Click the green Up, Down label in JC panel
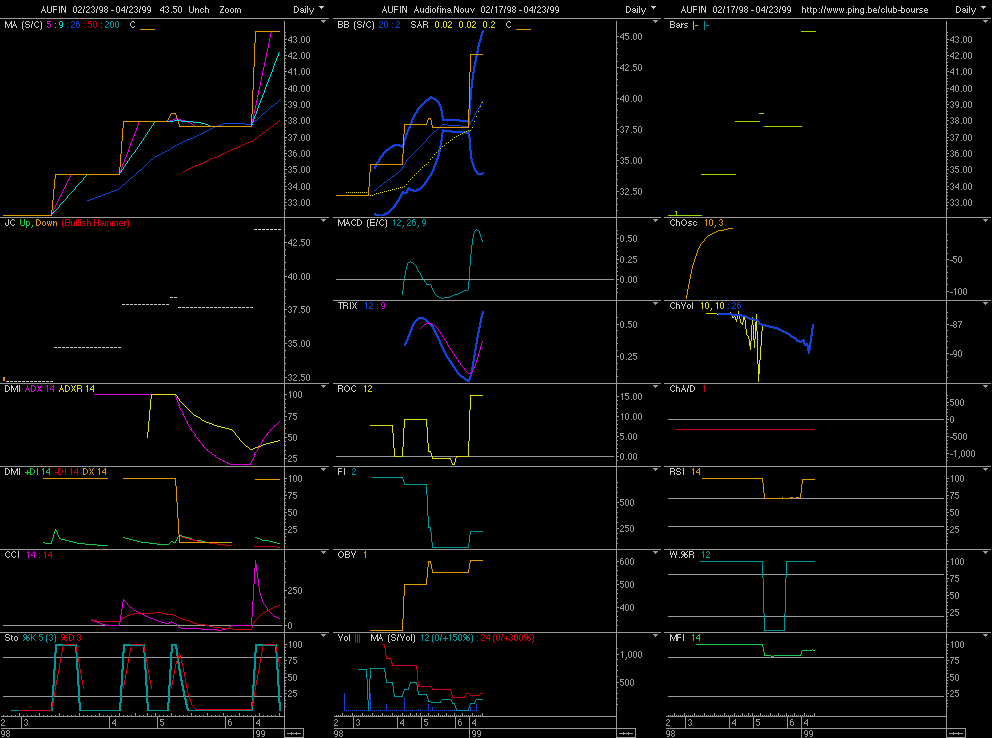 click(39, 223)
